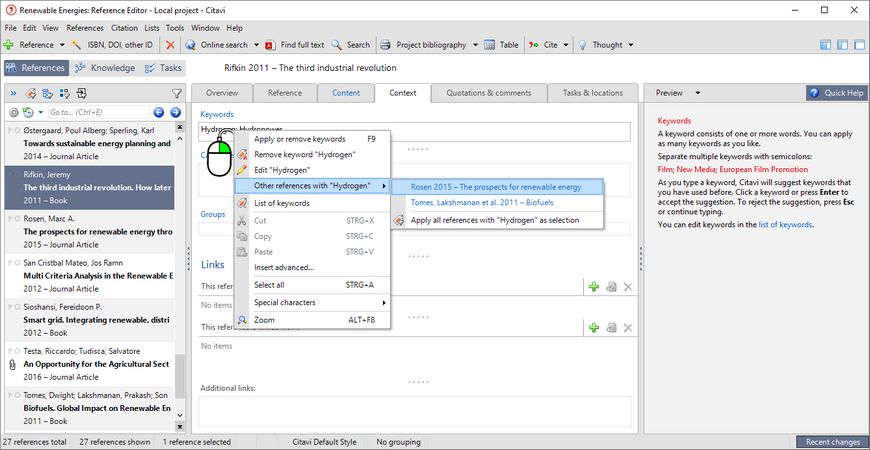Open the Tasks workspace
Screen dimensions: 870x450
[163, 68]
